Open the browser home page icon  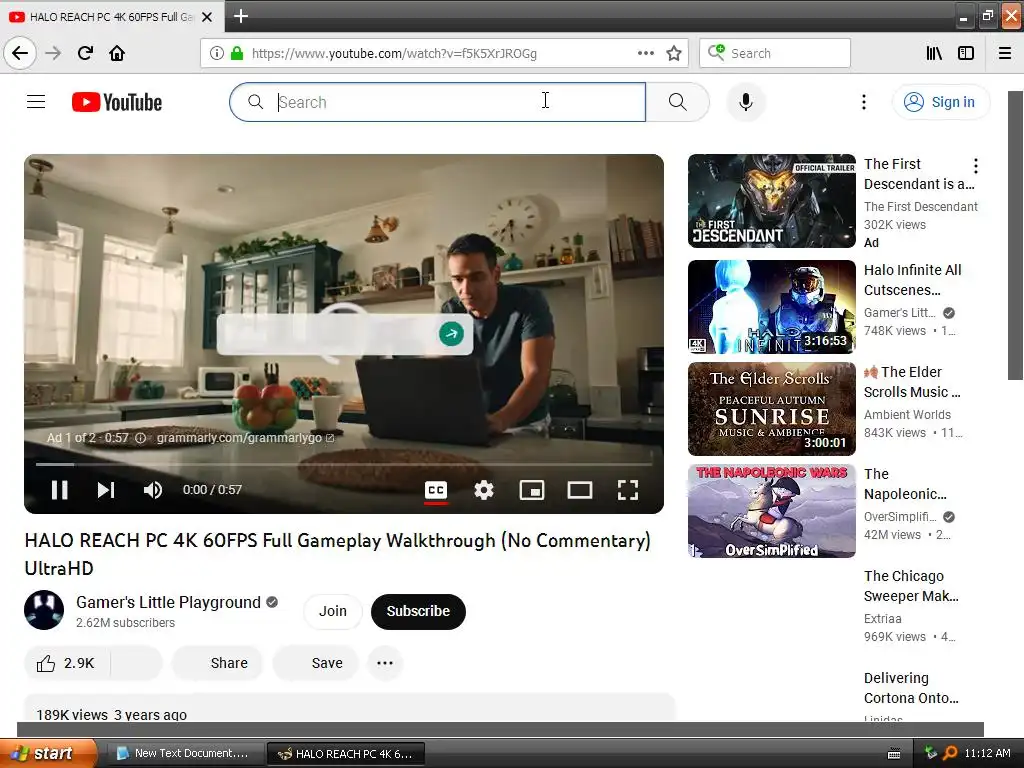pyautogui.click(x=117, y=53)
